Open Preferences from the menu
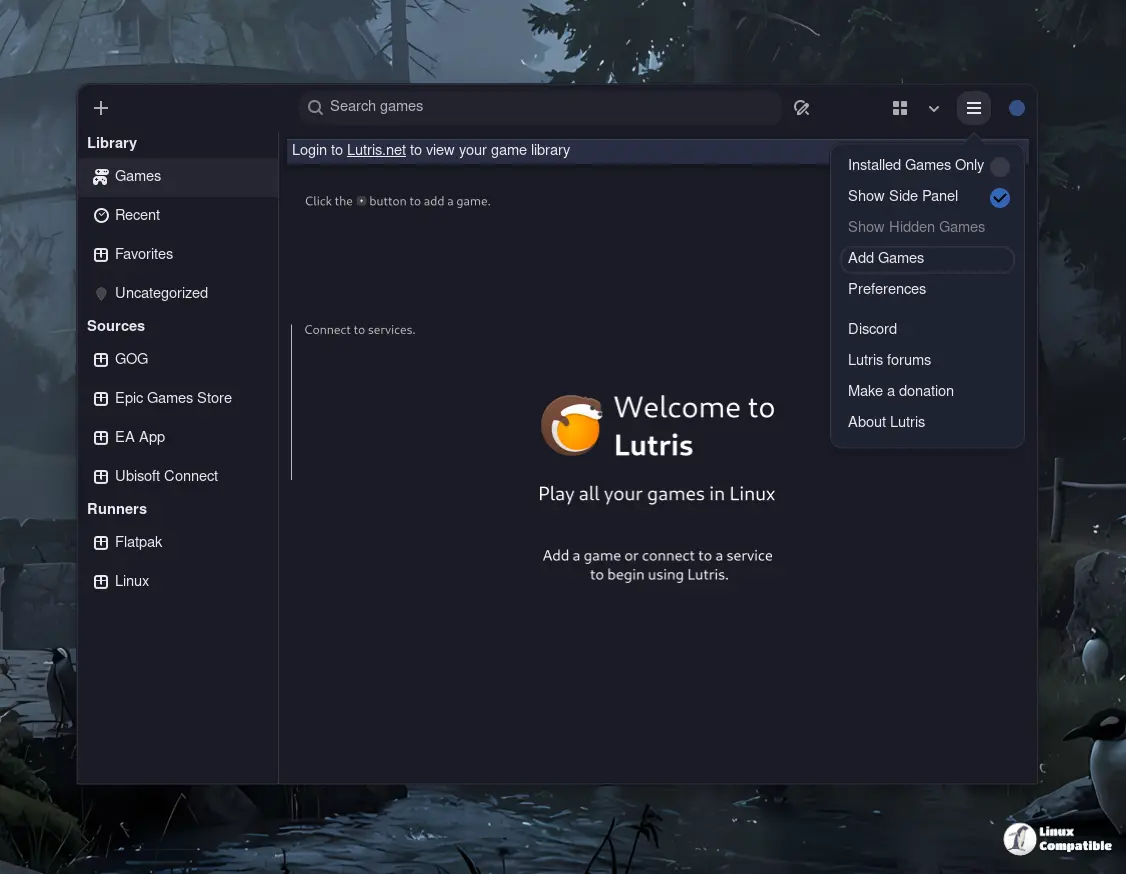This screenshot has height=874, width=1126. pyautogui.click(x=887, y=289)
